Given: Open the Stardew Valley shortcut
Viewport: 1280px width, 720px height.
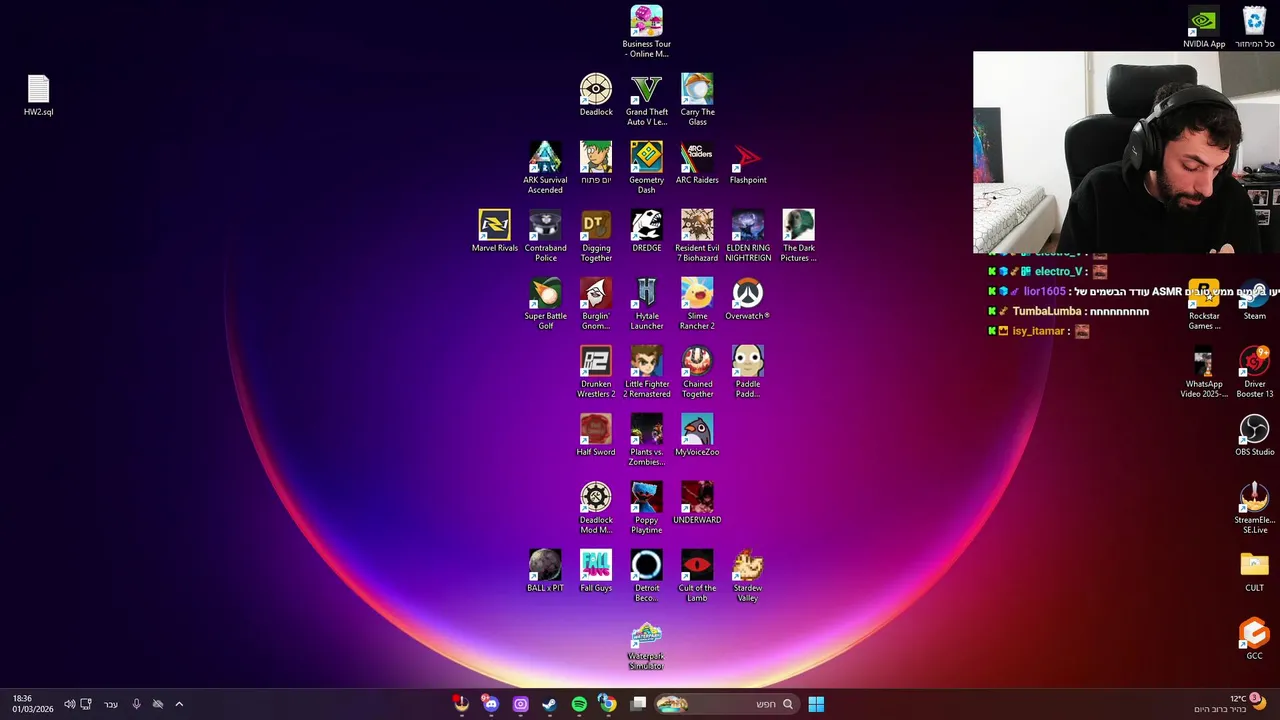Looking at the screenshot, I should (x=748, y=576).
